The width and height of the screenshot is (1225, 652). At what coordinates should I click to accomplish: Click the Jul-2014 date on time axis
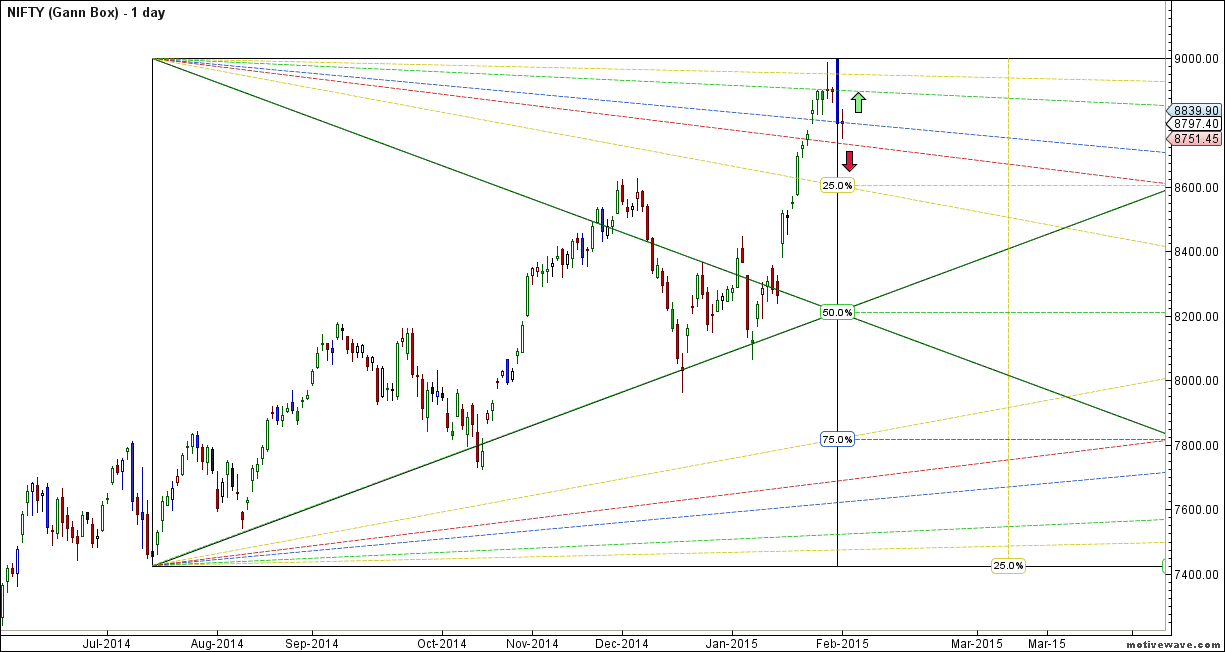106,643
